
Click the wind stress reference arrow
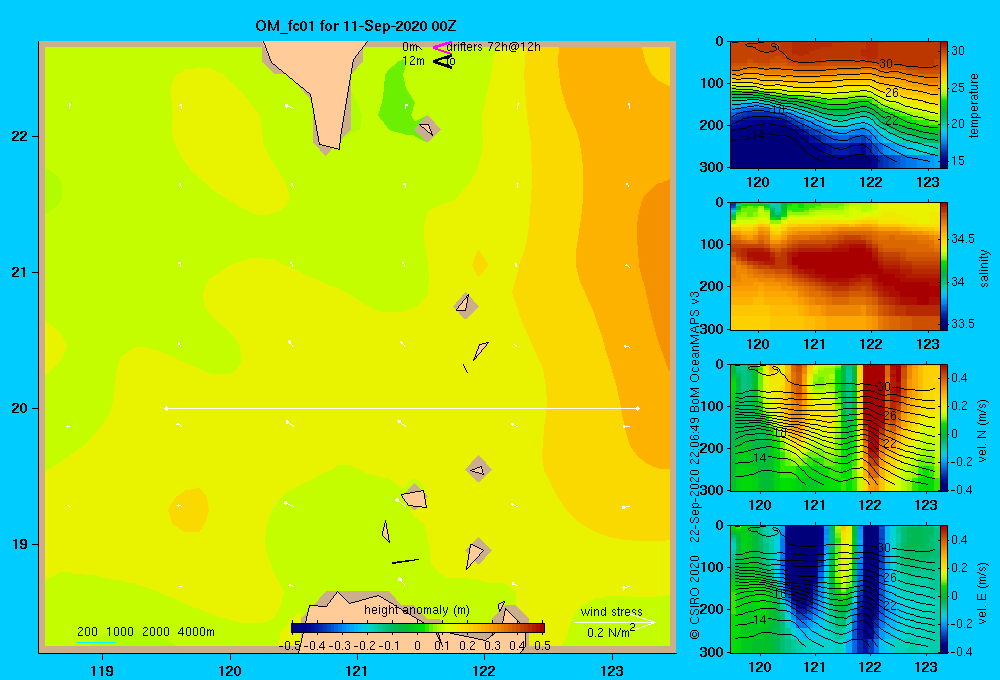[614, 622]
